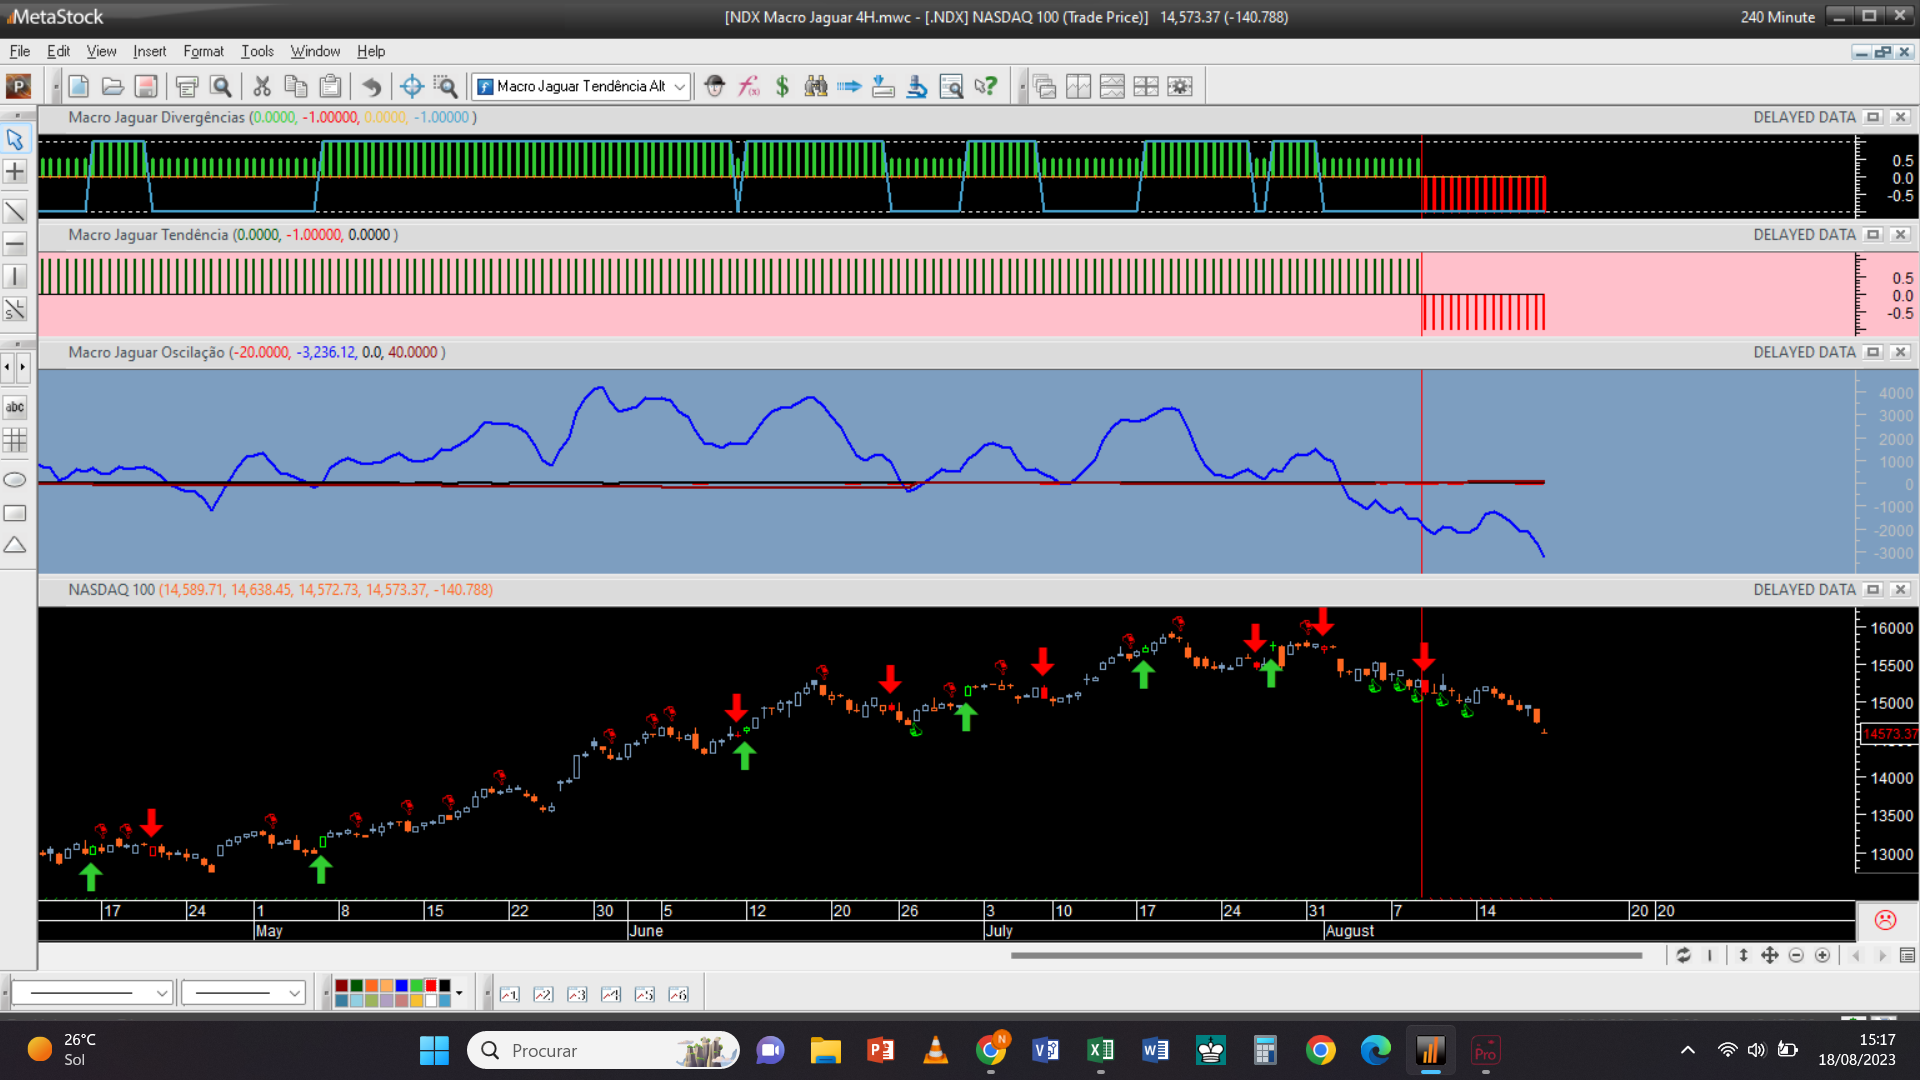
Task: Open the line weight dropdown
Action: tap(294, 993)
